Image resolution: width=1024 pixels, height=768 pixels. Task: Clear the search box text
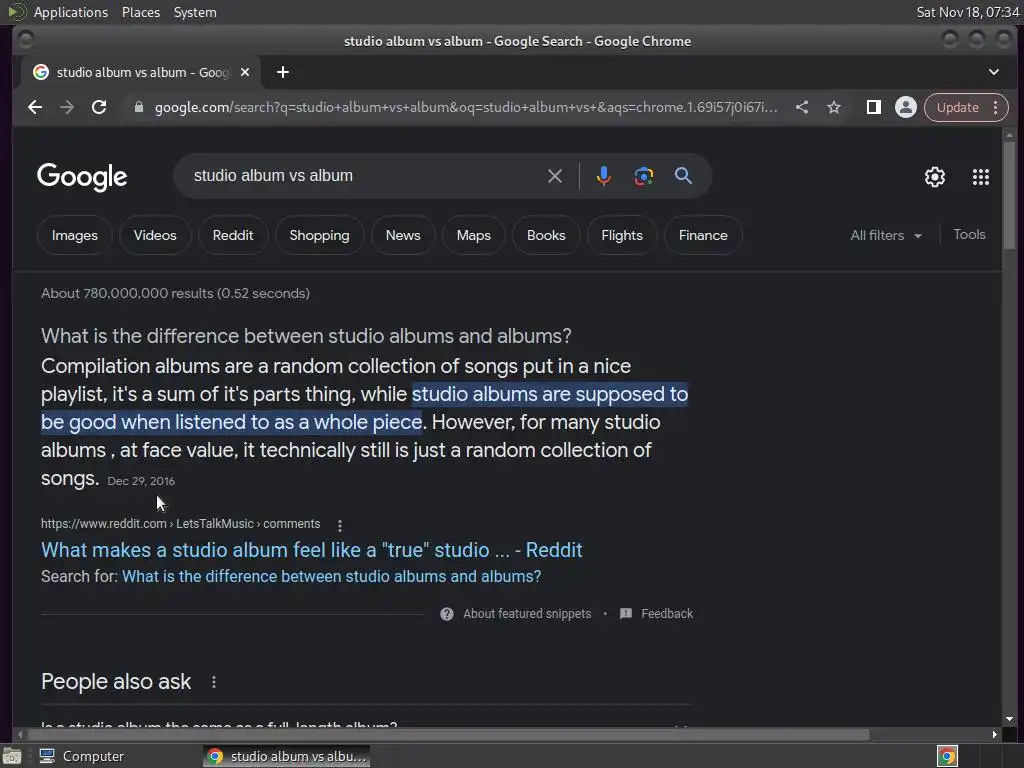pyautogui.click(x=554, y=176)
